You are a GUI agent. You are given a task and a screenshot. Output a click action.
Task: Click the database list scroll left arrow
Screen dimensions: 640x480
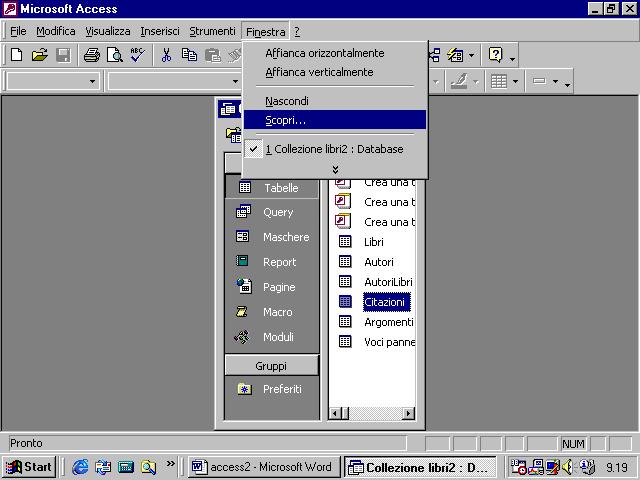point(335,413)
